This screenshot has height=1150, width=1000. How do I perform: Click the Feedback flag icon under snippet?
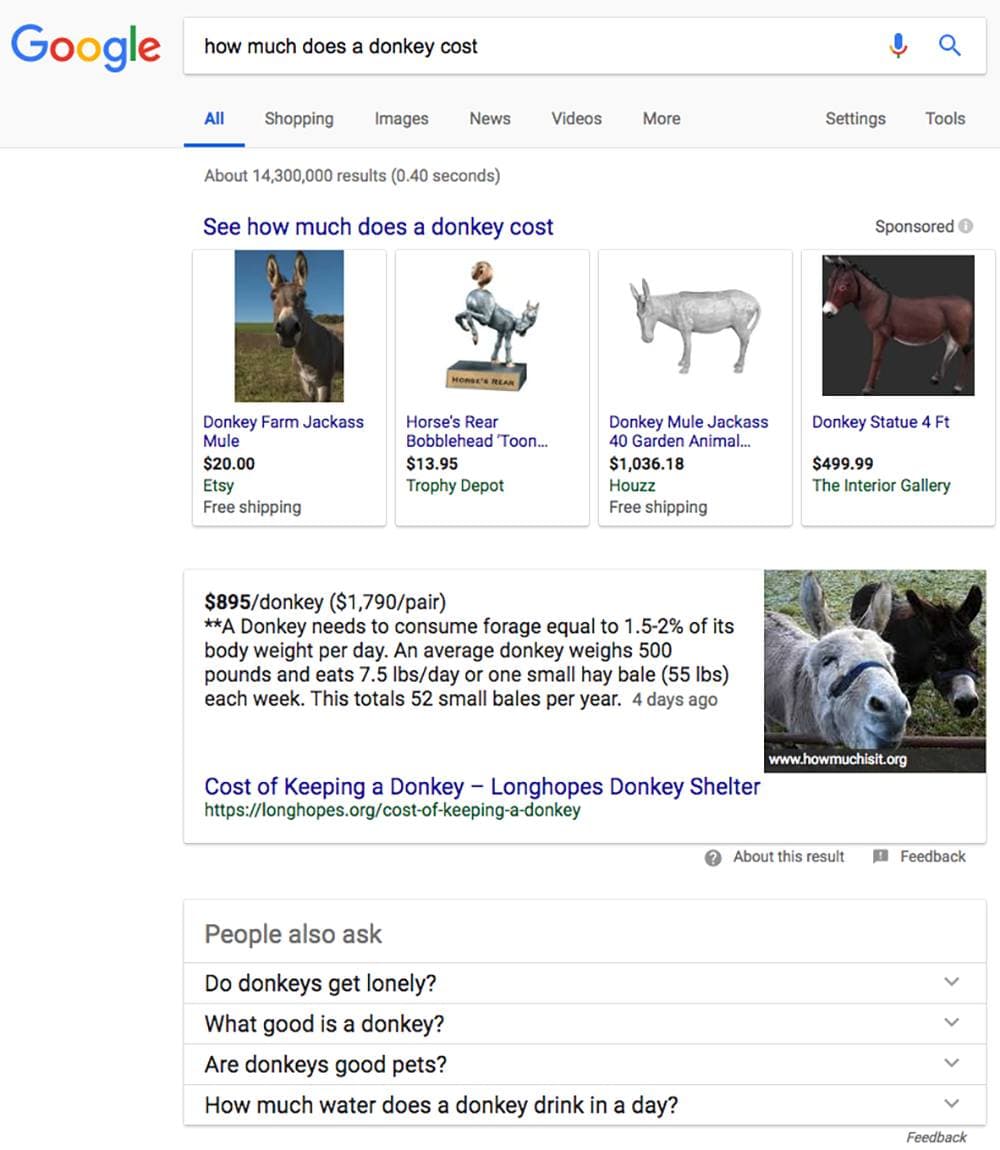tap(880, 856)
